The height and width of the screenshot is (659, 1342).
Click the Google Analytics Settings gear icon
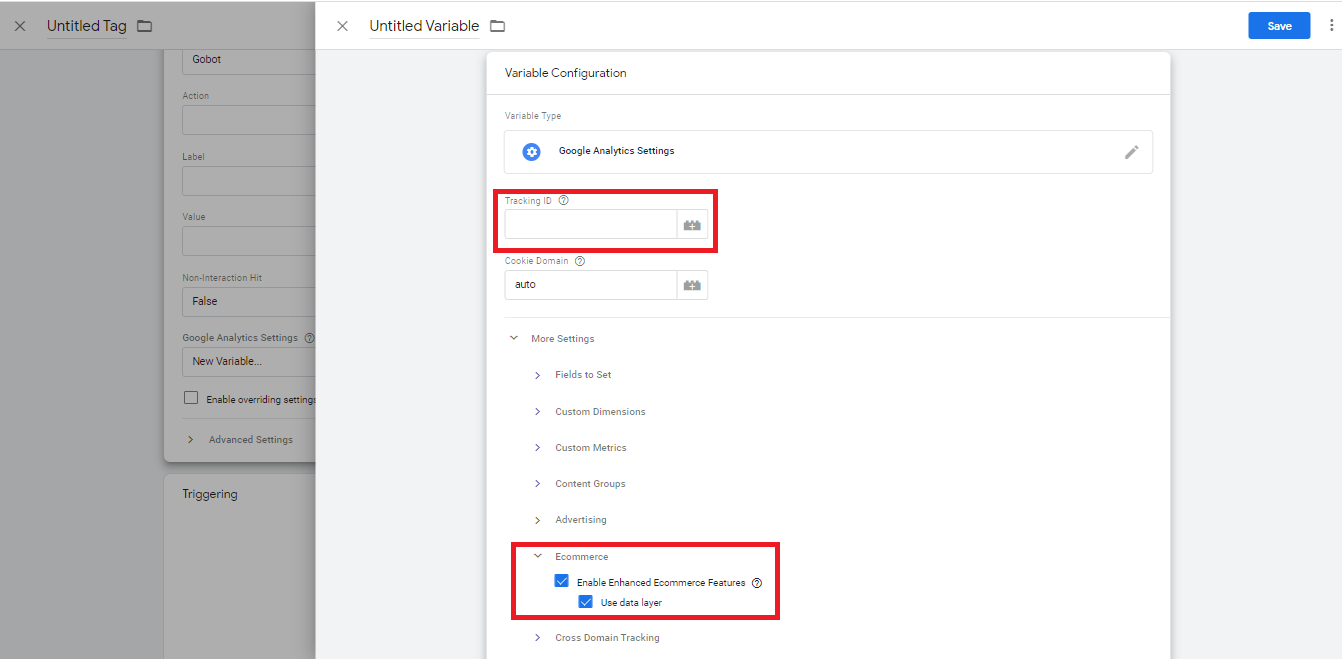pyautogui.click(x=532, y=151)
